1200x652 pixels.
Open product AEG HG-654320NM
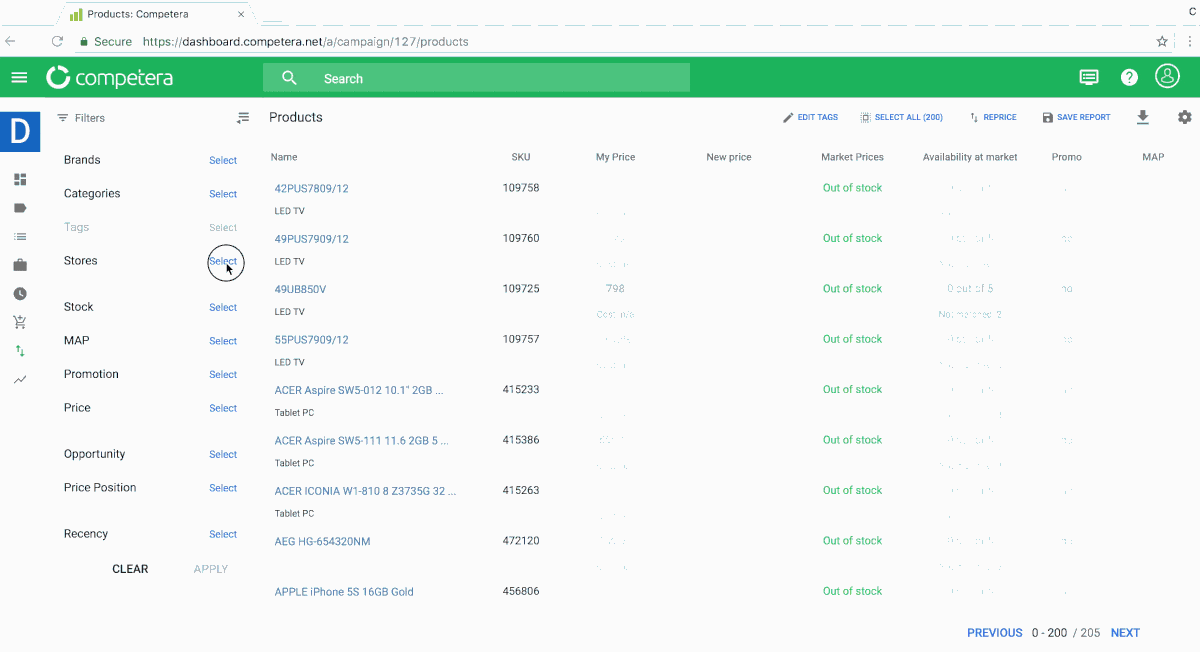click(322, 542)
